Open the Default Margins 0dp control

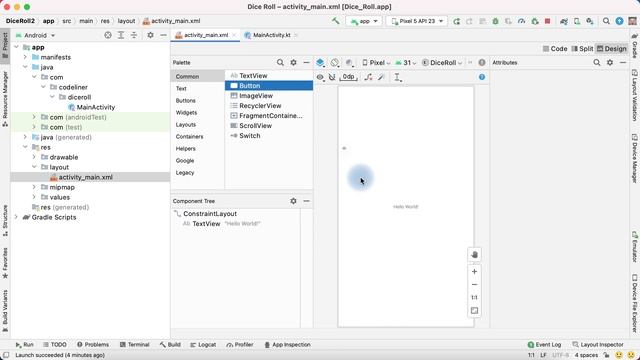pyautogui.click(x=348, y=77)
